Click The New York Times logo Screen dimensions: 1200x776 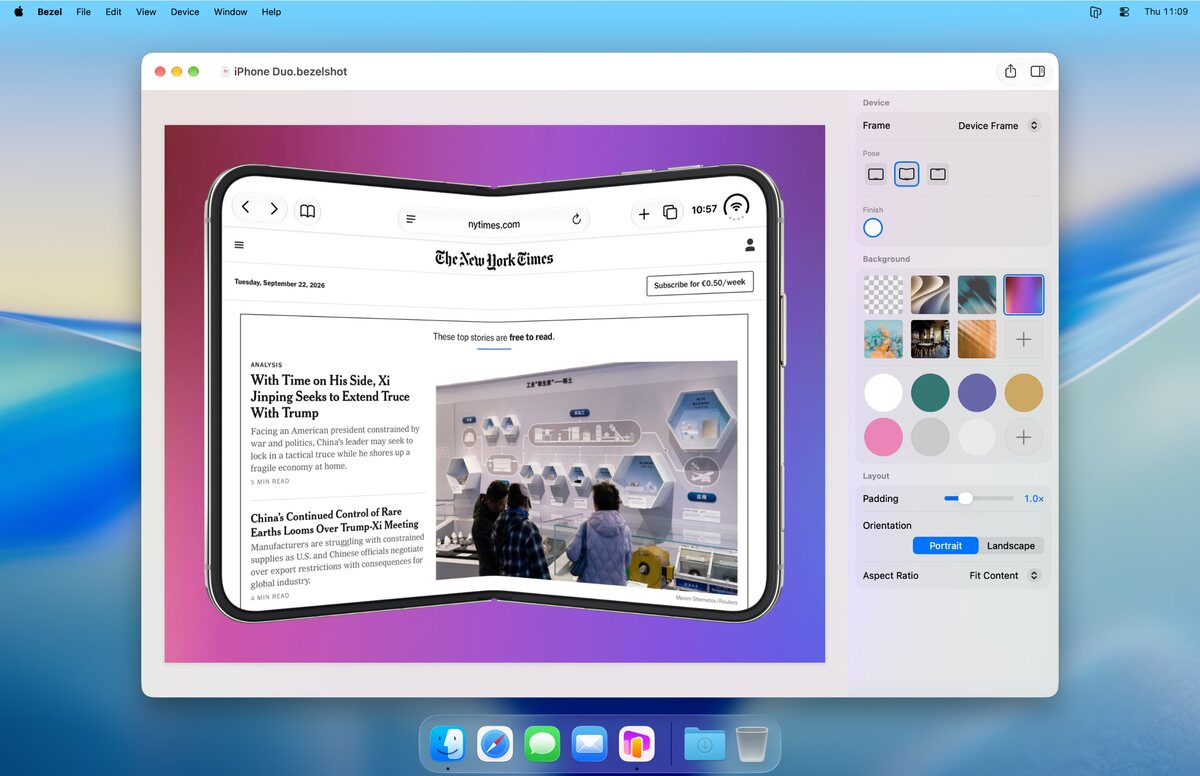(x=494, y=259)
